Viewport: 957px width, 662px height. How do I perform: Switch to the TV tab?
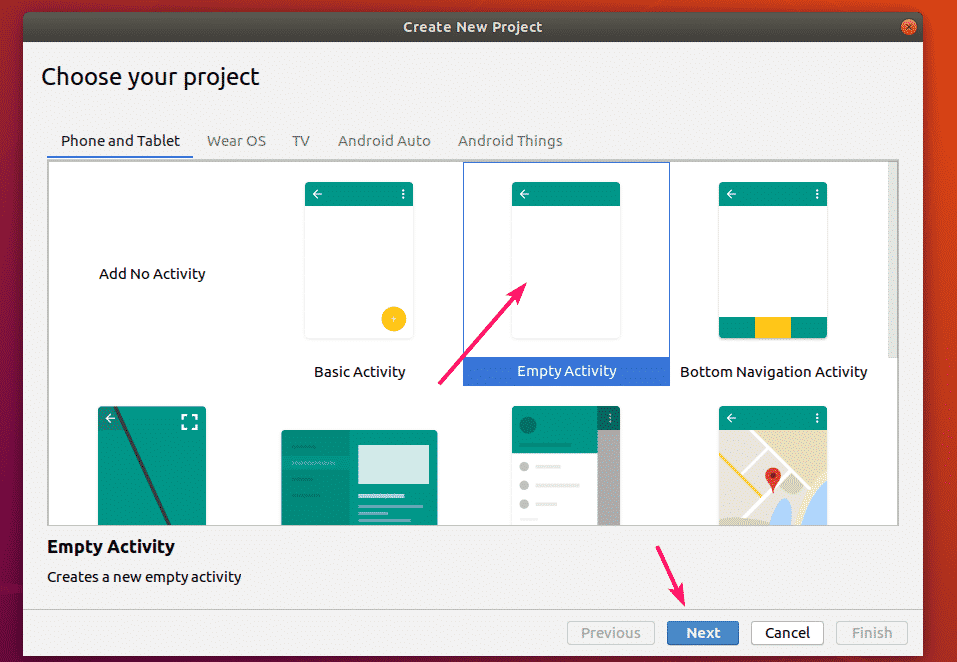(300, 141)
